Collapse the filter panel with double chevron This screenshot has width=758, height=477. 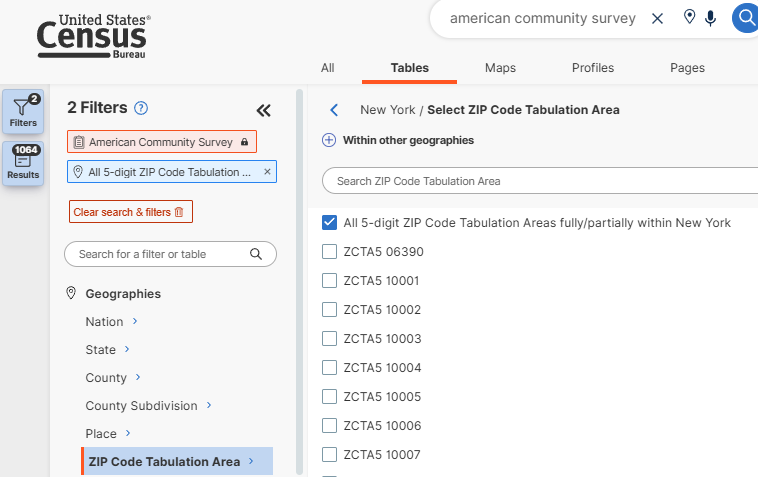[x=263, y=111]
